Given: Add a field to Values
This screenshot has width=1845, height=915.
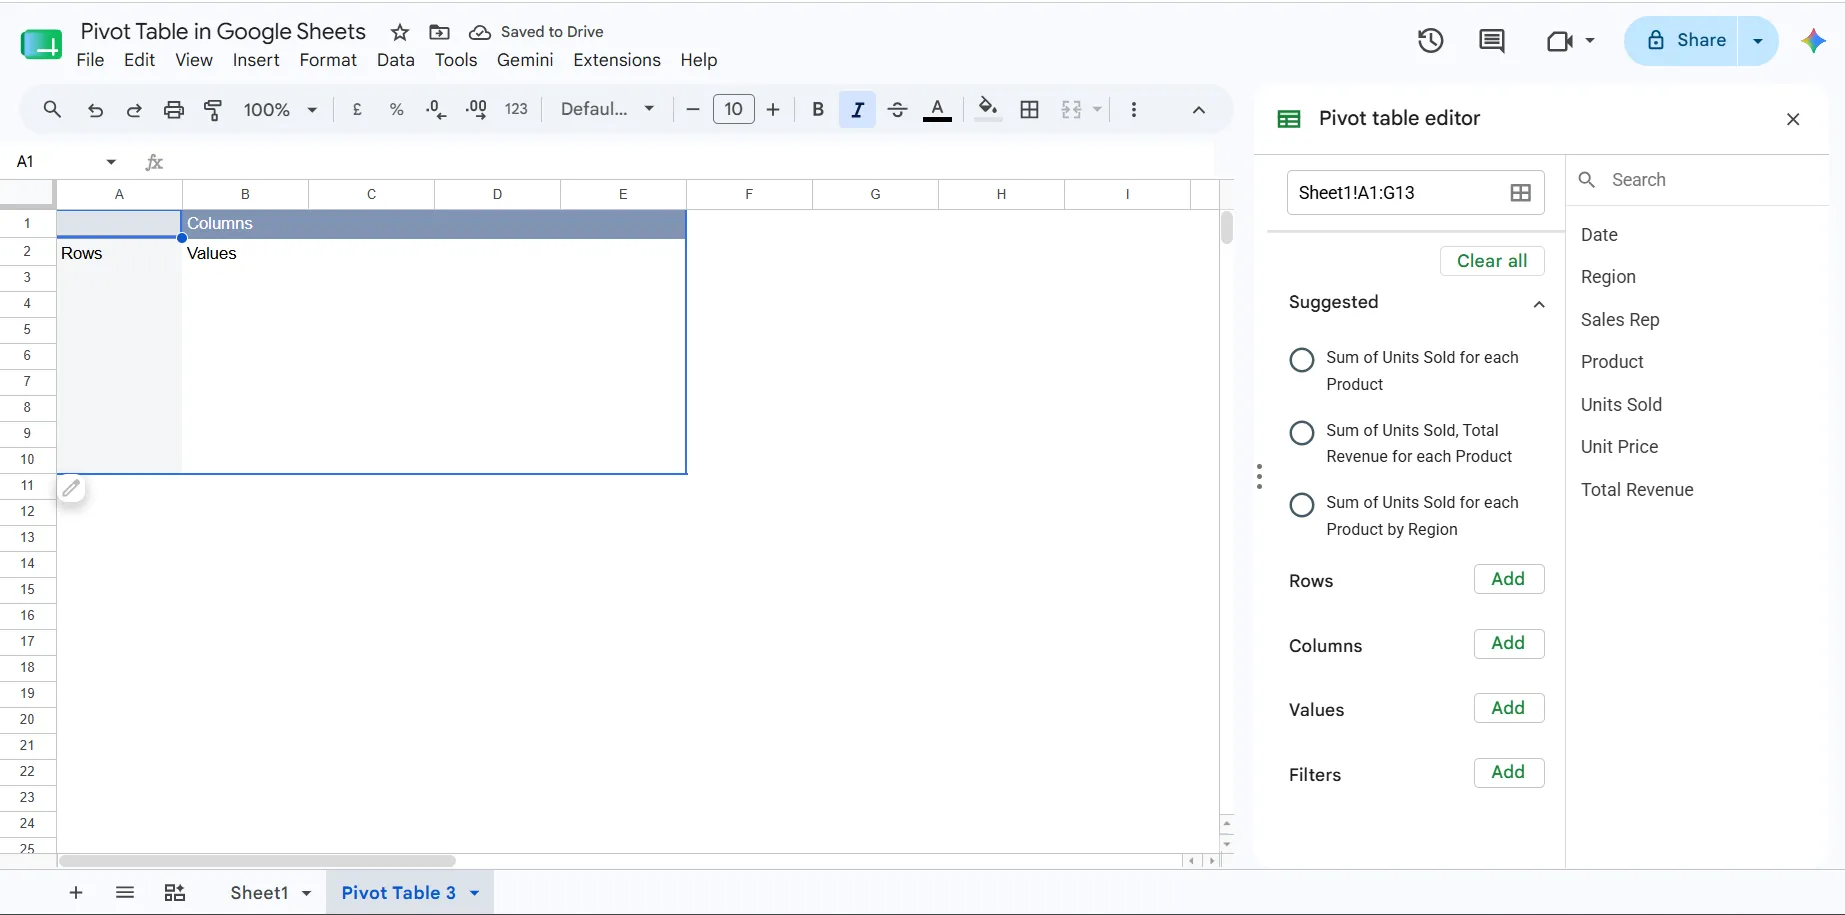Looking at the screenshot, I should [x=1509, y=708].
